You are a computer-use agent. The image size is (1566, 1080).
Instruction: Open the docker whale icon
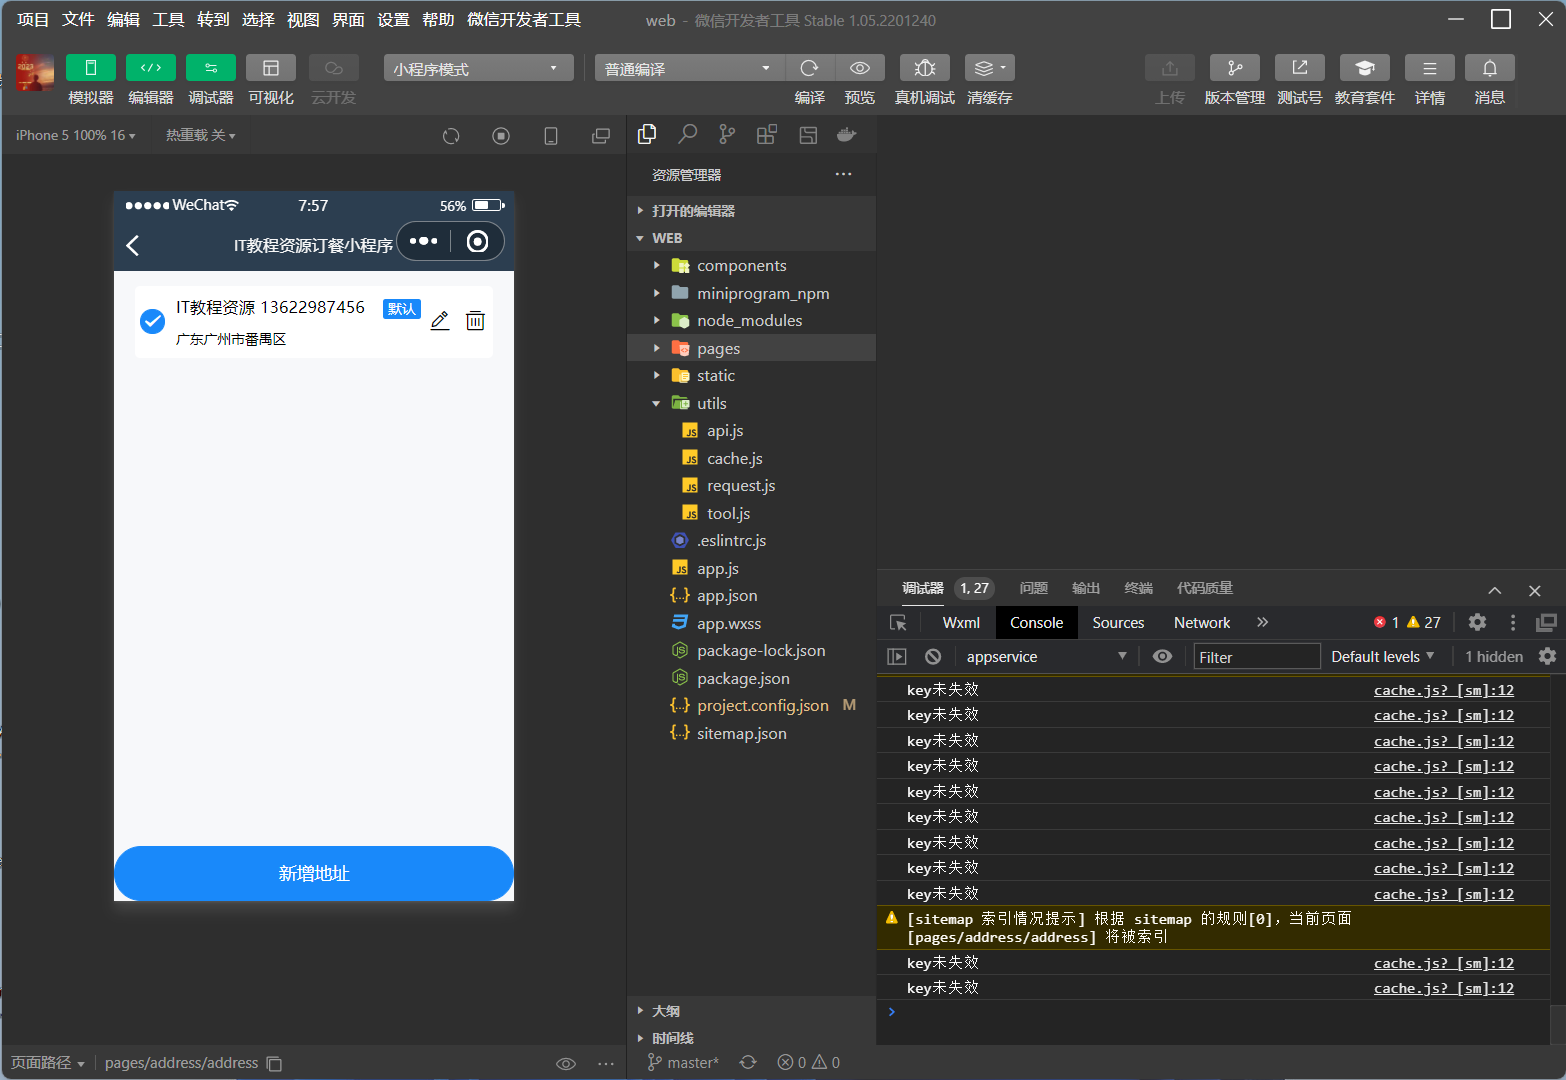tap(847, 134)
